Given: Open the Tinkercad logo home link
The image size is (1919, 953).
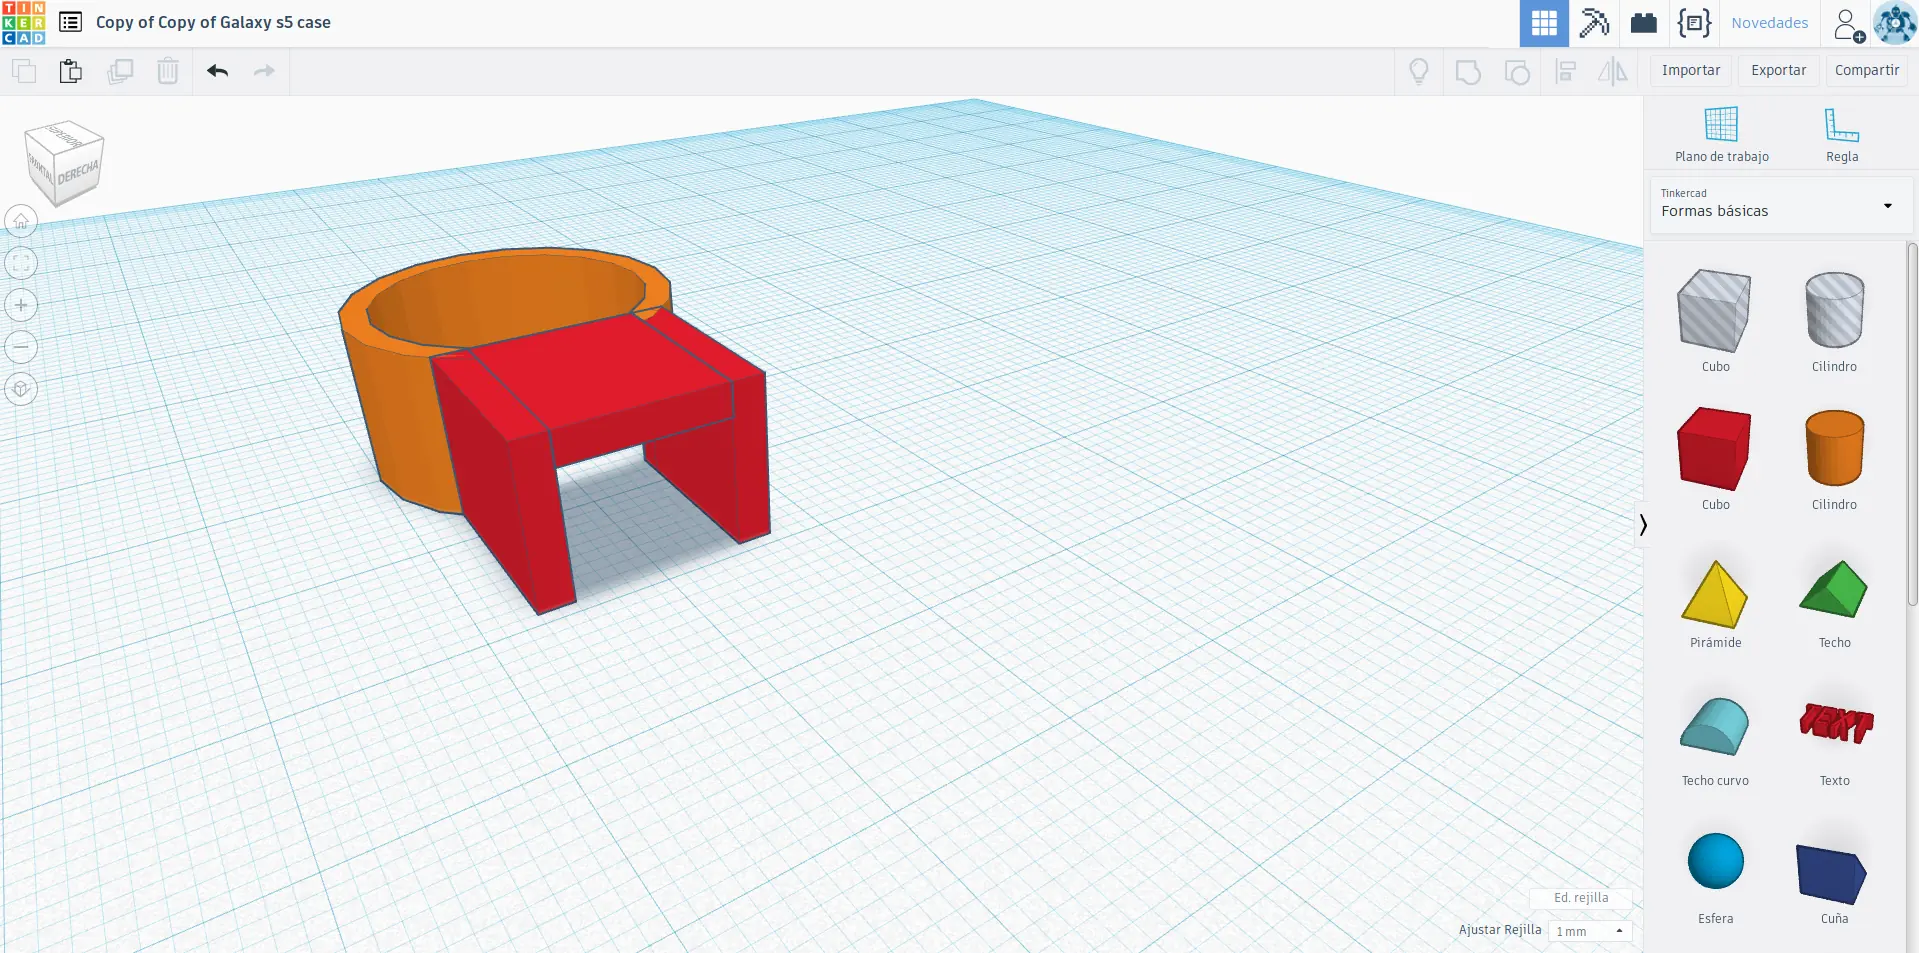Looking at the screenshot, I should tap(24, 23).
